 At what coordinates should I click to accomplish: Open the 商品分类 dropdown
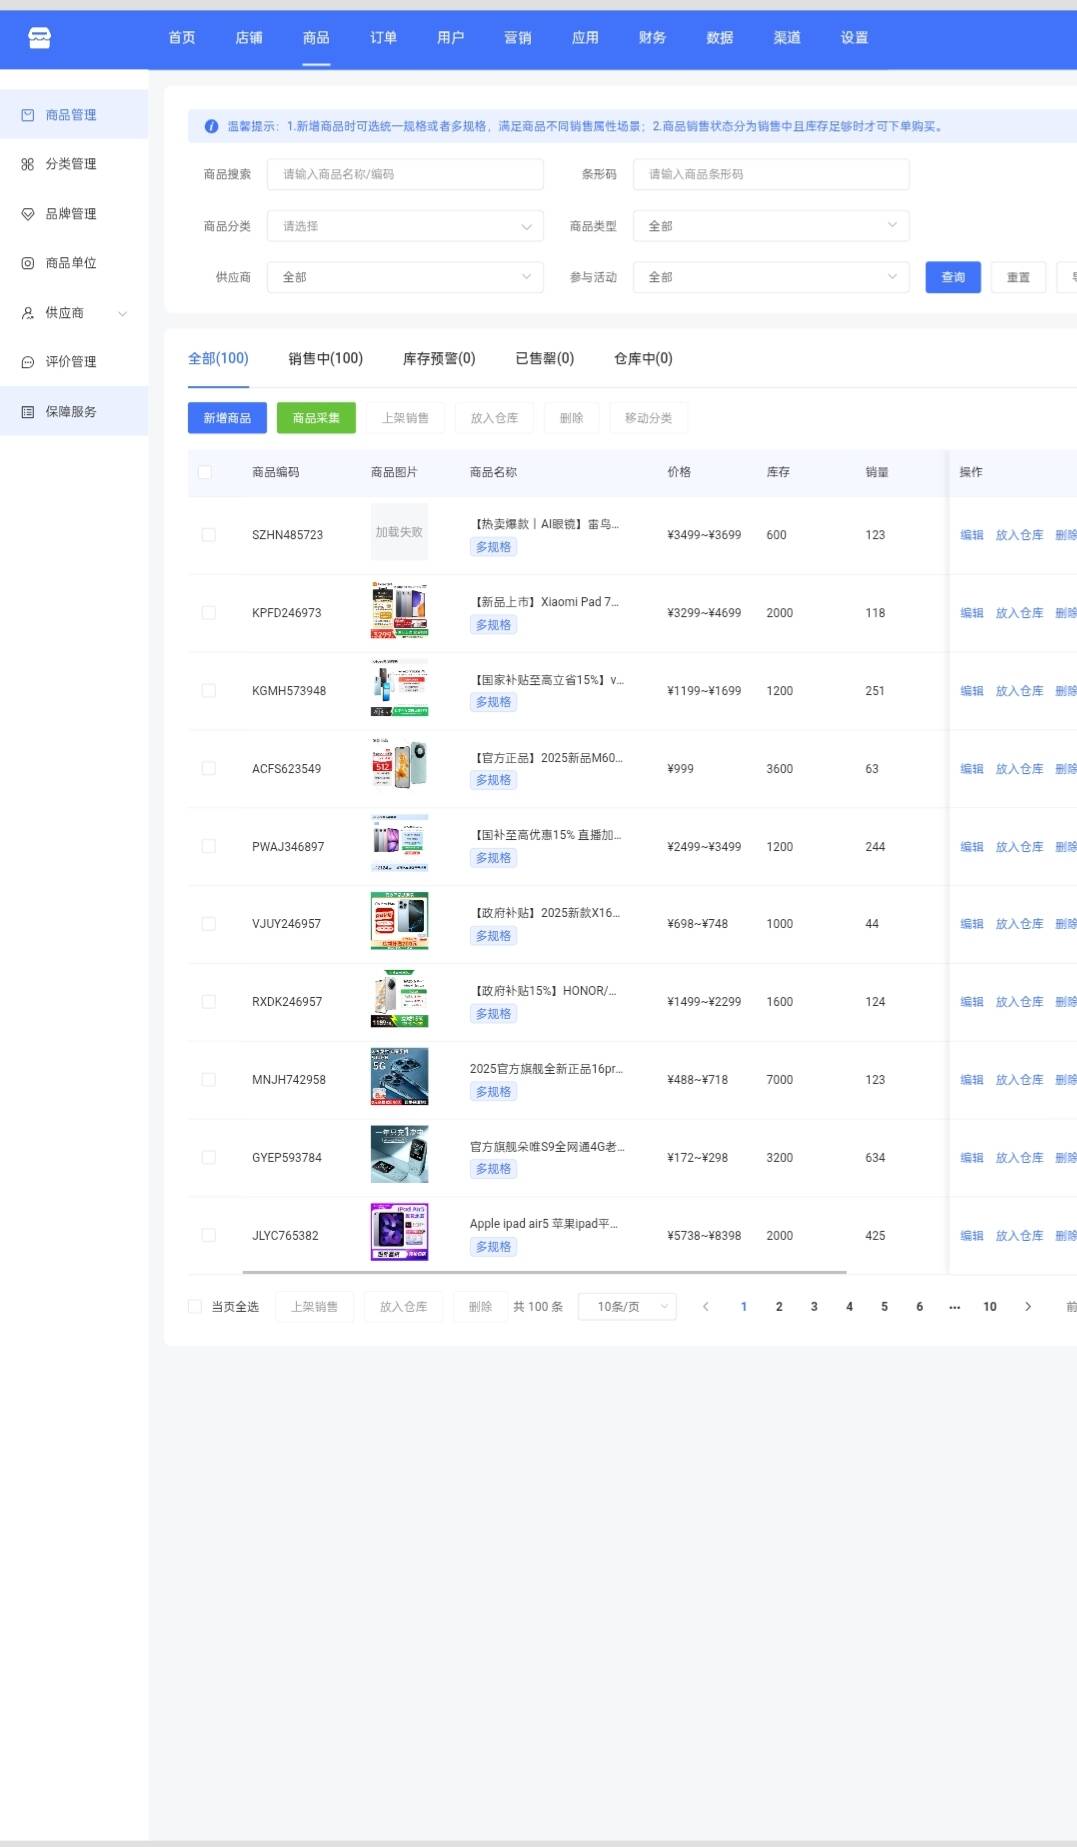[x=405, y=226]
